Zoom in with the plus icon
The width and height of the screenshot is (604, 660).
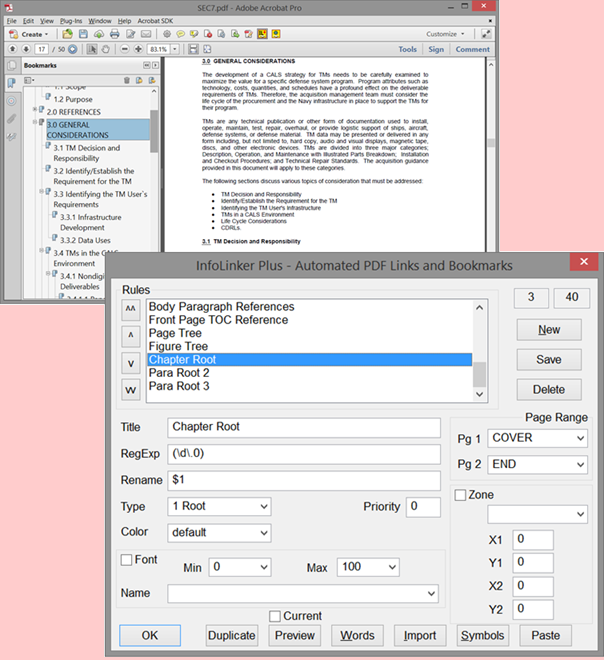click(138, 49)
